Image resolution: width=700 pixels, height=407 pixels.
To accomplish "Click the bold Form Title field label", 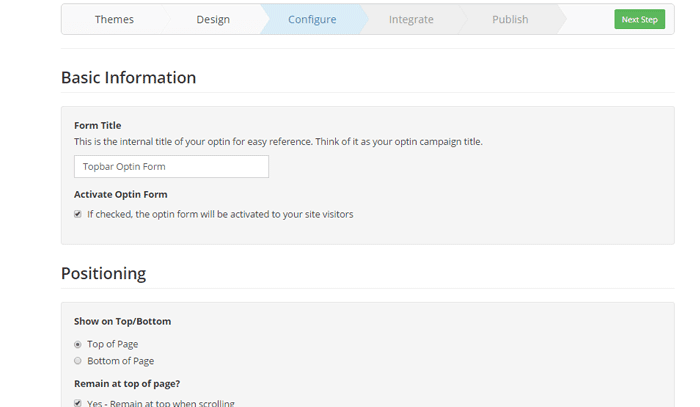I will [97, 125].
